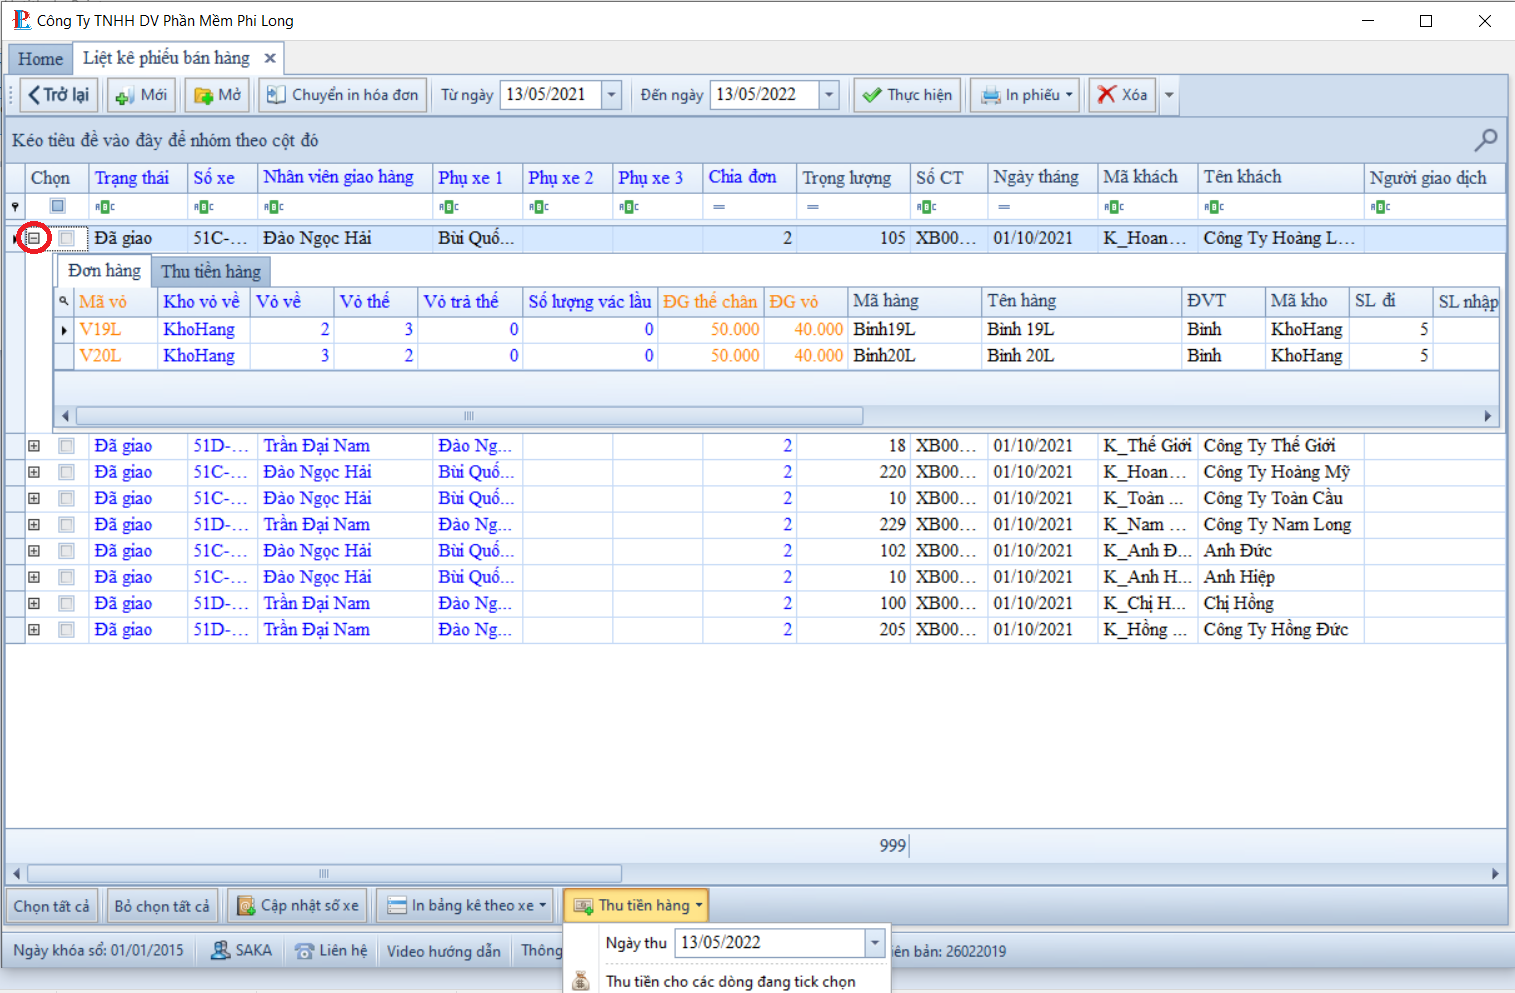Expand the Công Ty Toàn Cầu row

tap(34, 498)
